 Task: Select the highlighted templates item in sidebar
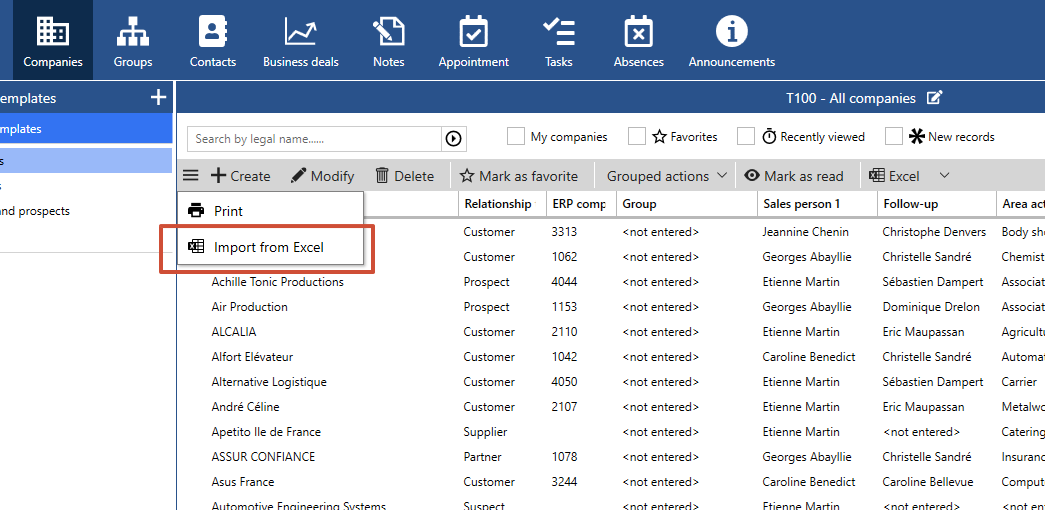point(86,129)
